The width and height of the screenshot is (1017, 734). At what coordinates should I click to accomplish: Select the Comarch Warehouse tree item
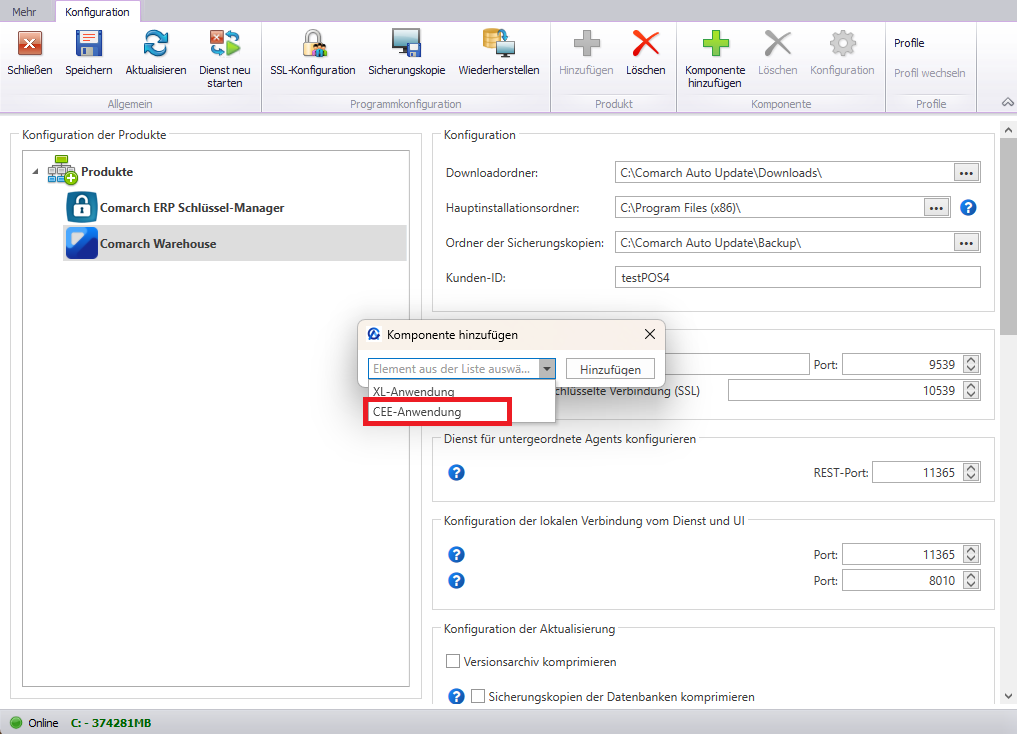pos(235,243)
